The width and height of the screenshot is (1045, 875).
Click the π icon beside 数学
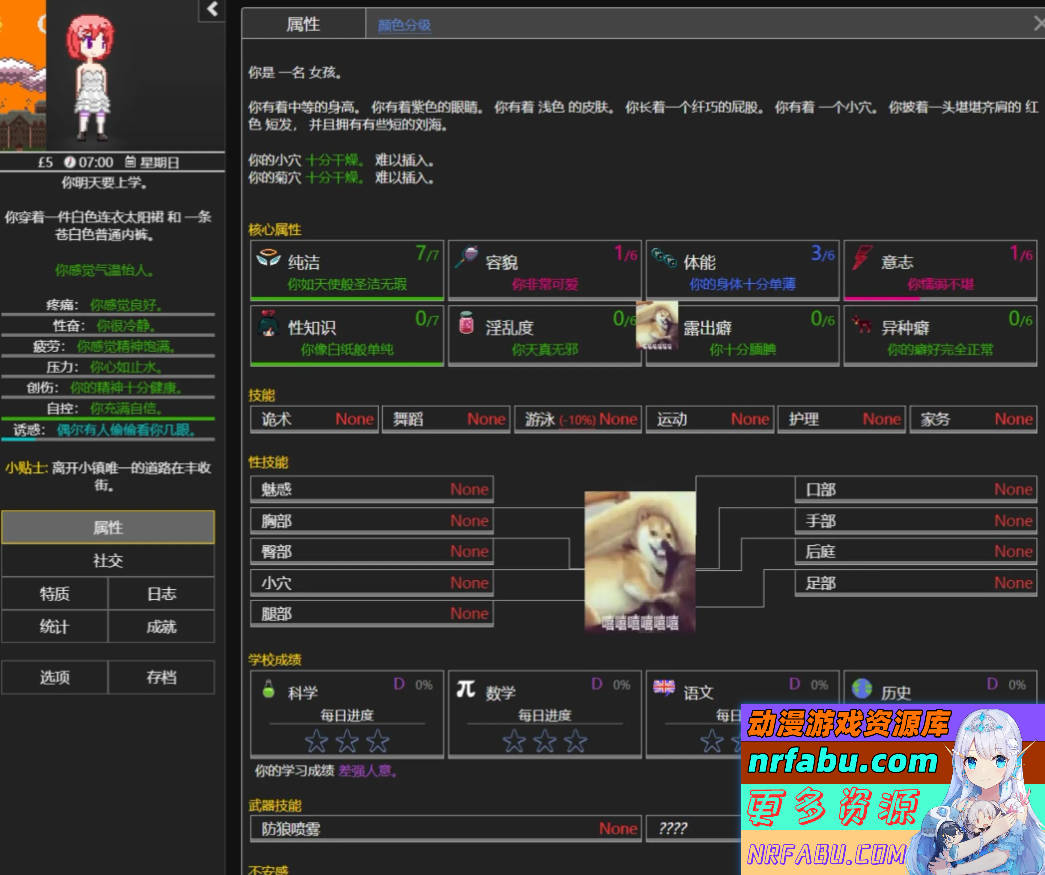pyautogui.click(x=466, y=685)
